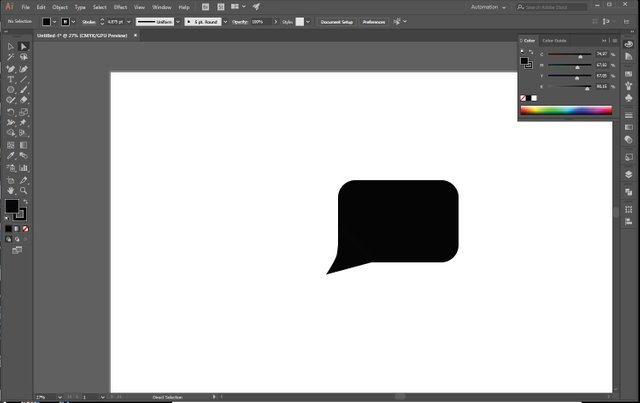640x403 pixels.
Task: Click the CMYK color spectrum bar
Action: click(x=566, y=110)
